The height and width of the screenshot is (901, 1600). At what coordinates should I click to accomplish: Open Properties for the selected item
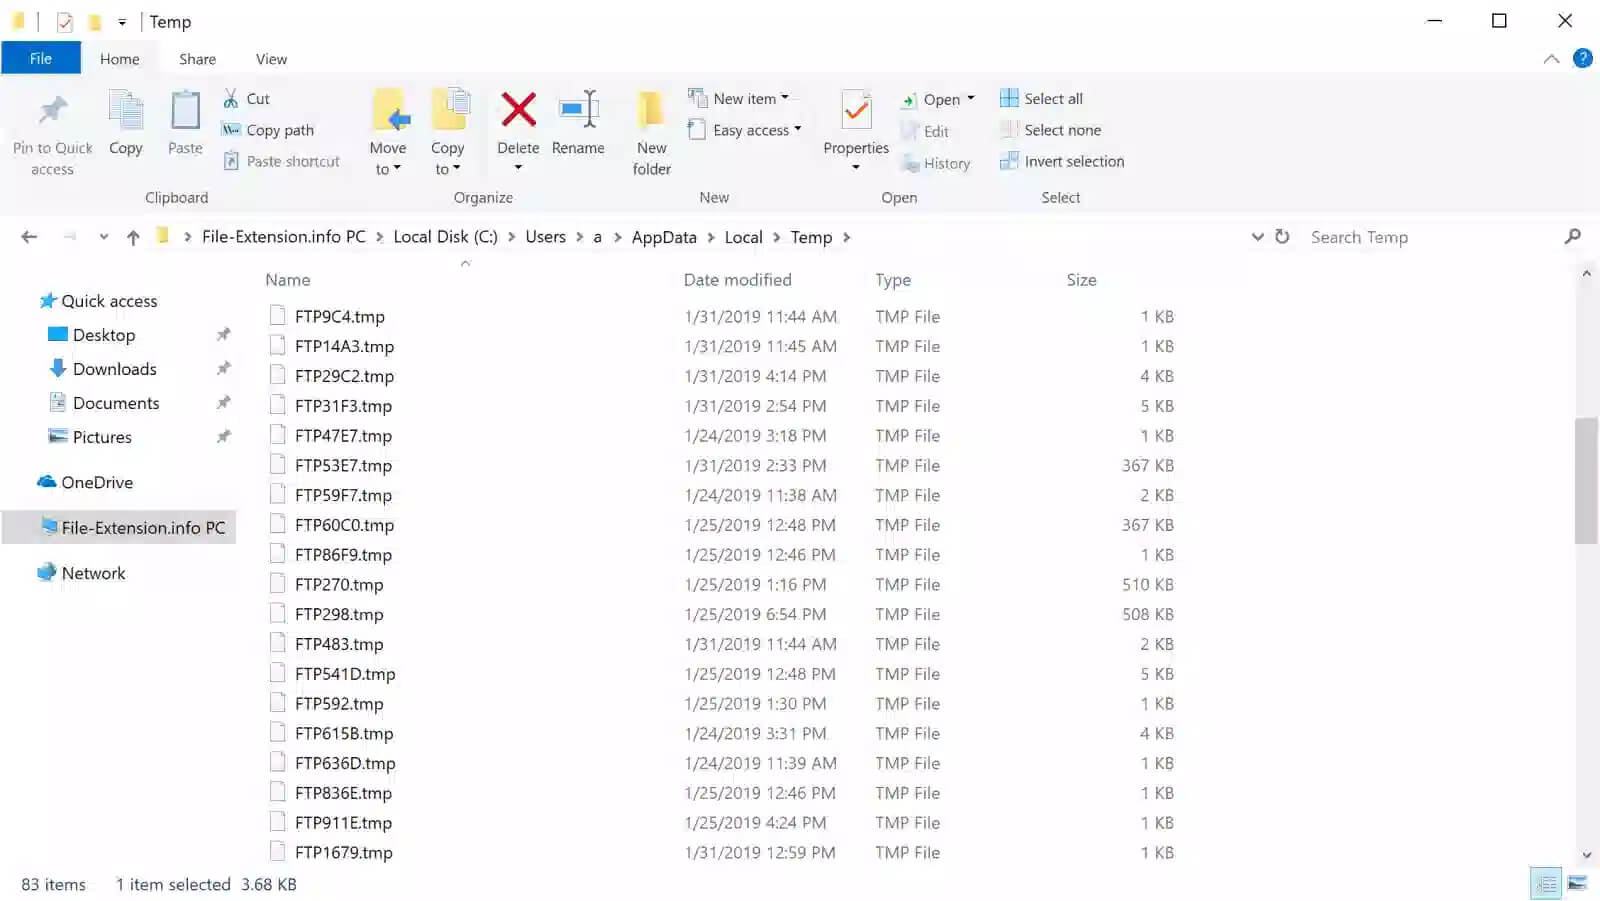tap(854, 125)
